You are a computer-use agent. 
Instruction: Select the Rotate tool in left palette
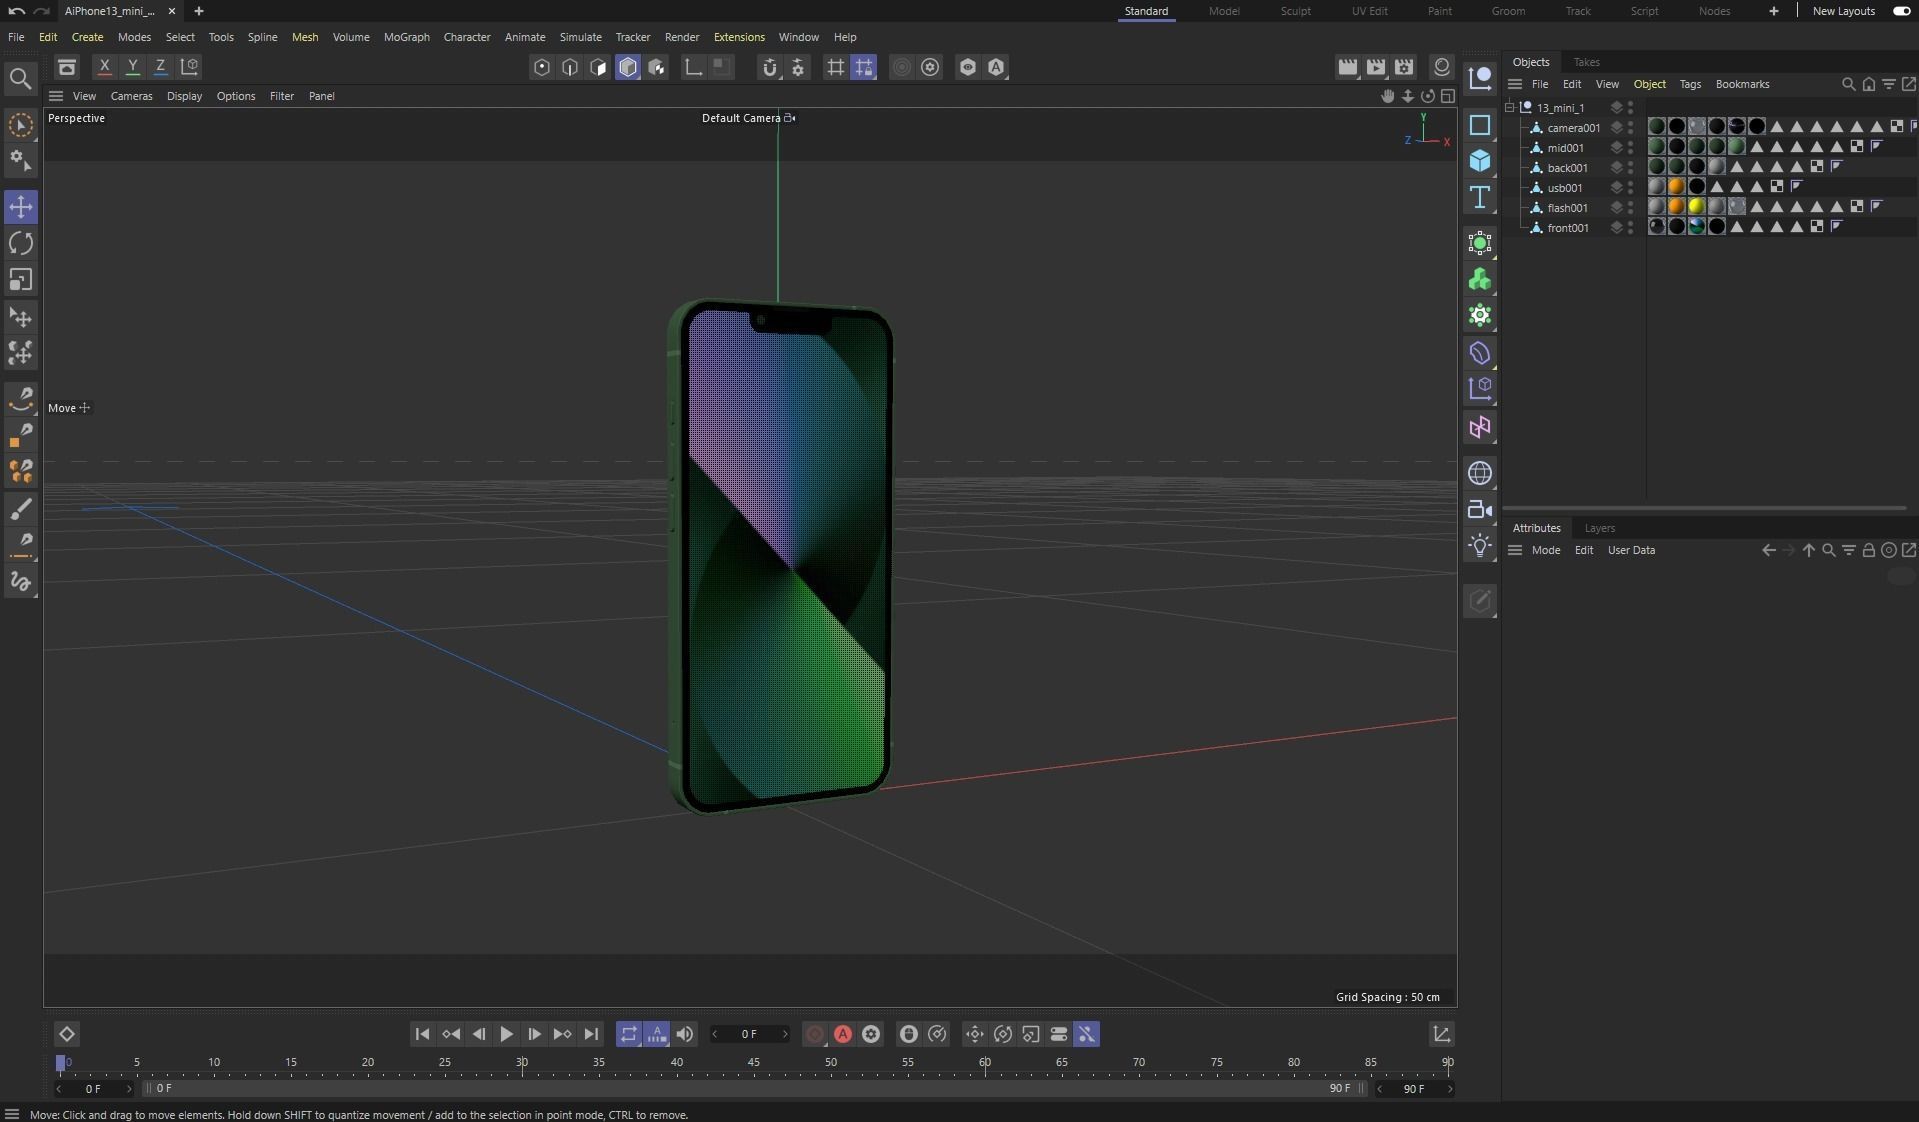click(x=21, y=243)
